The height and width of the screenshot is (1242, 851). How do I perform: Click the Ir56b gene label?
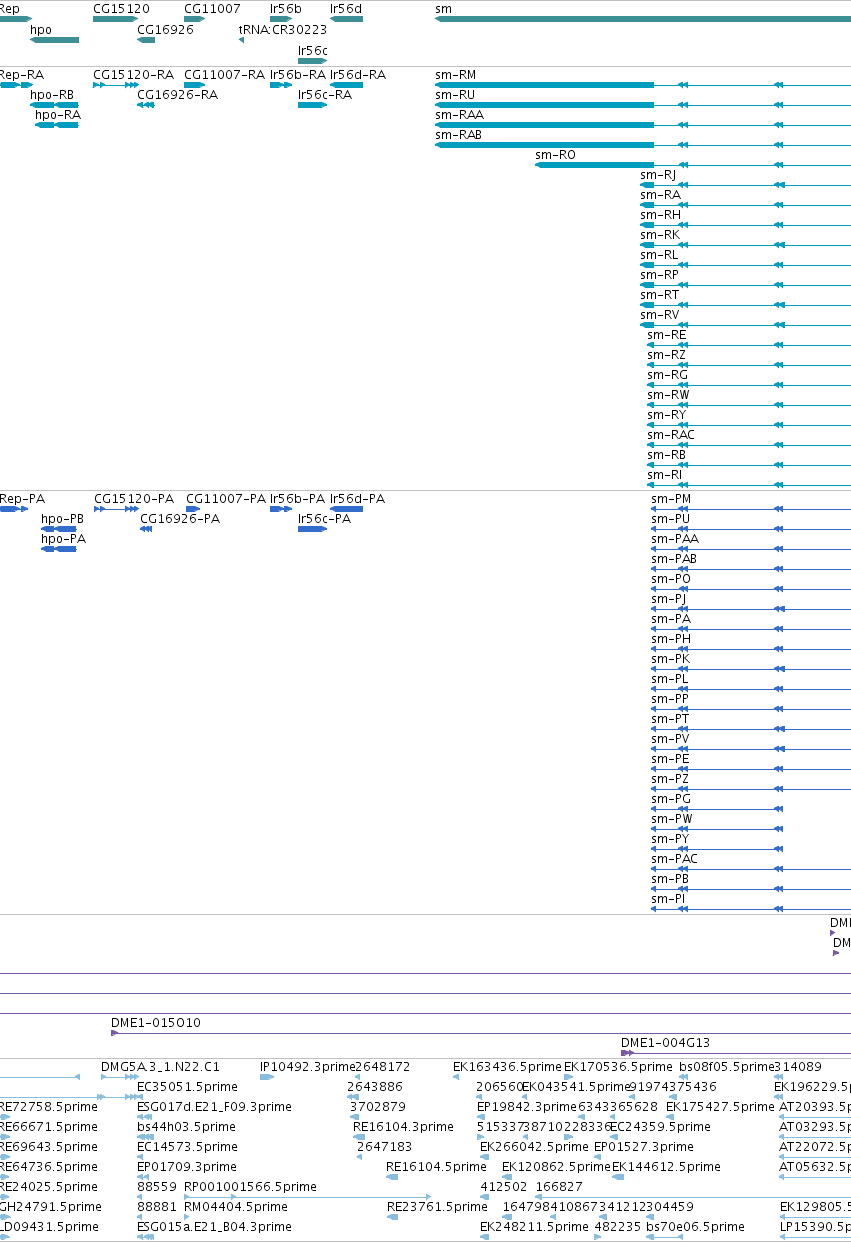pos(286,8)
